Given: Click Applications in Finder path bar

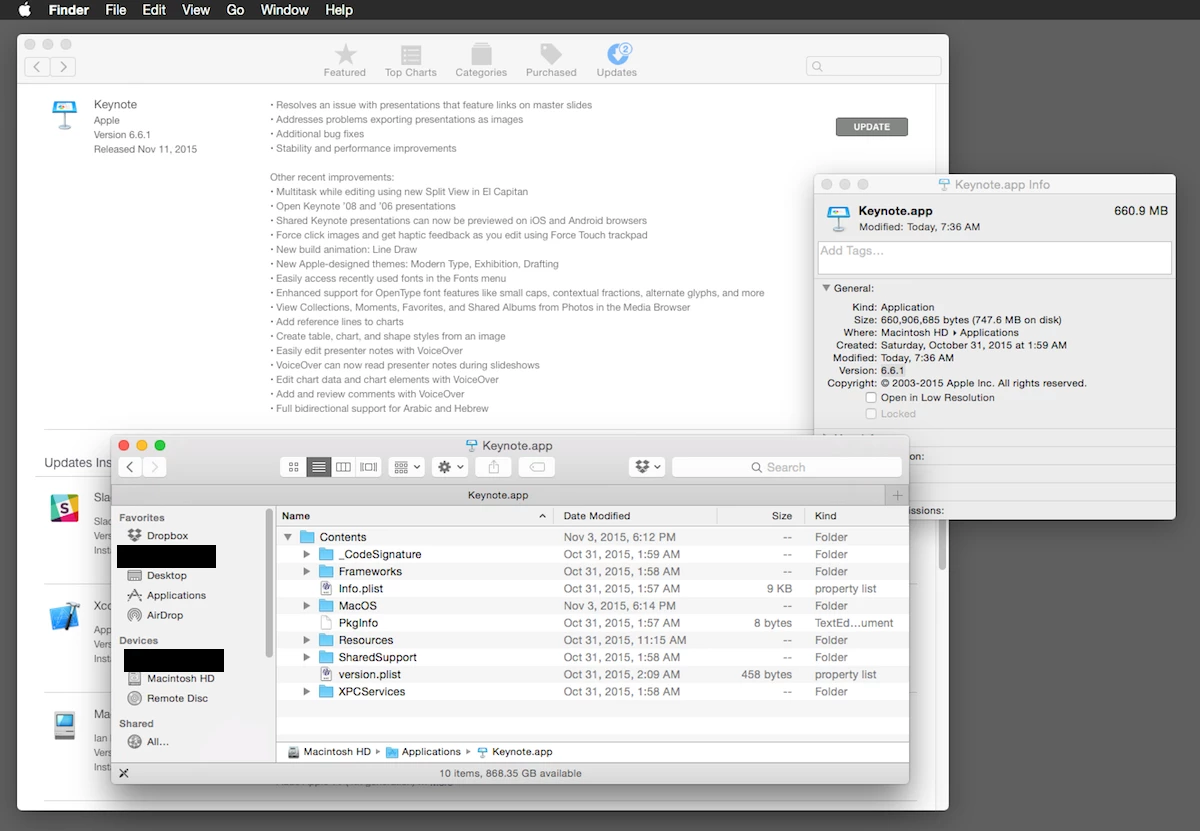Looking at the screenshot, I should (x=423, y=752).
